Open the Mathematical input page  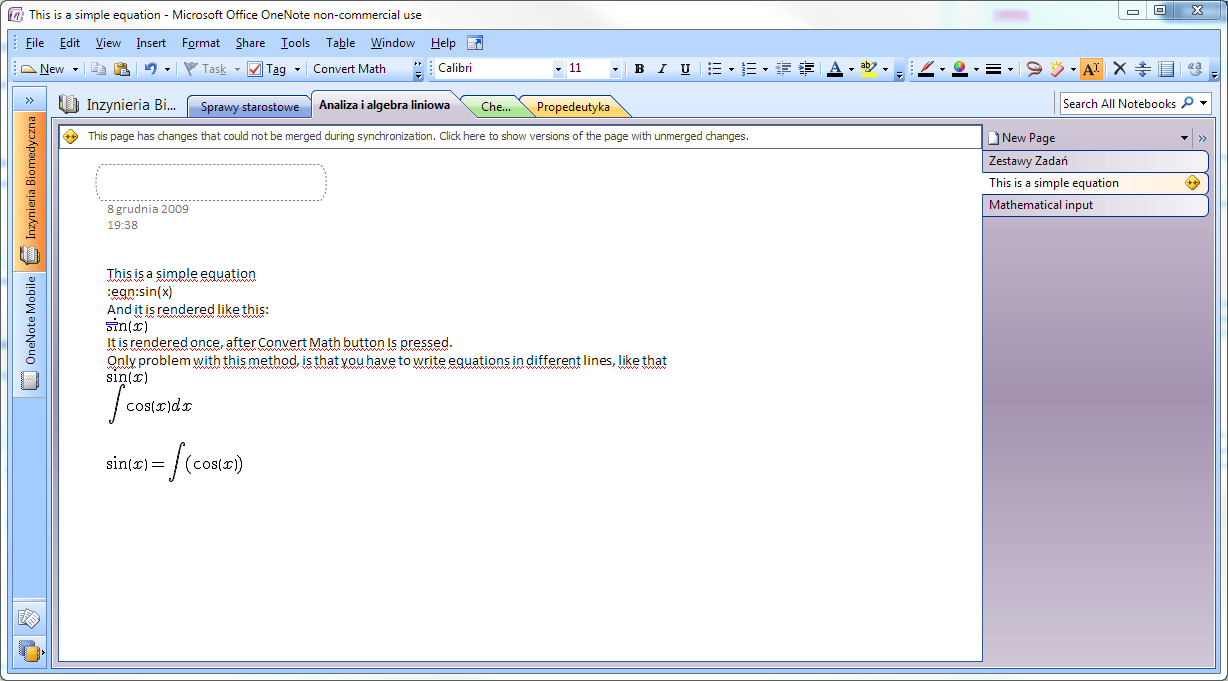click(1095, 205)
